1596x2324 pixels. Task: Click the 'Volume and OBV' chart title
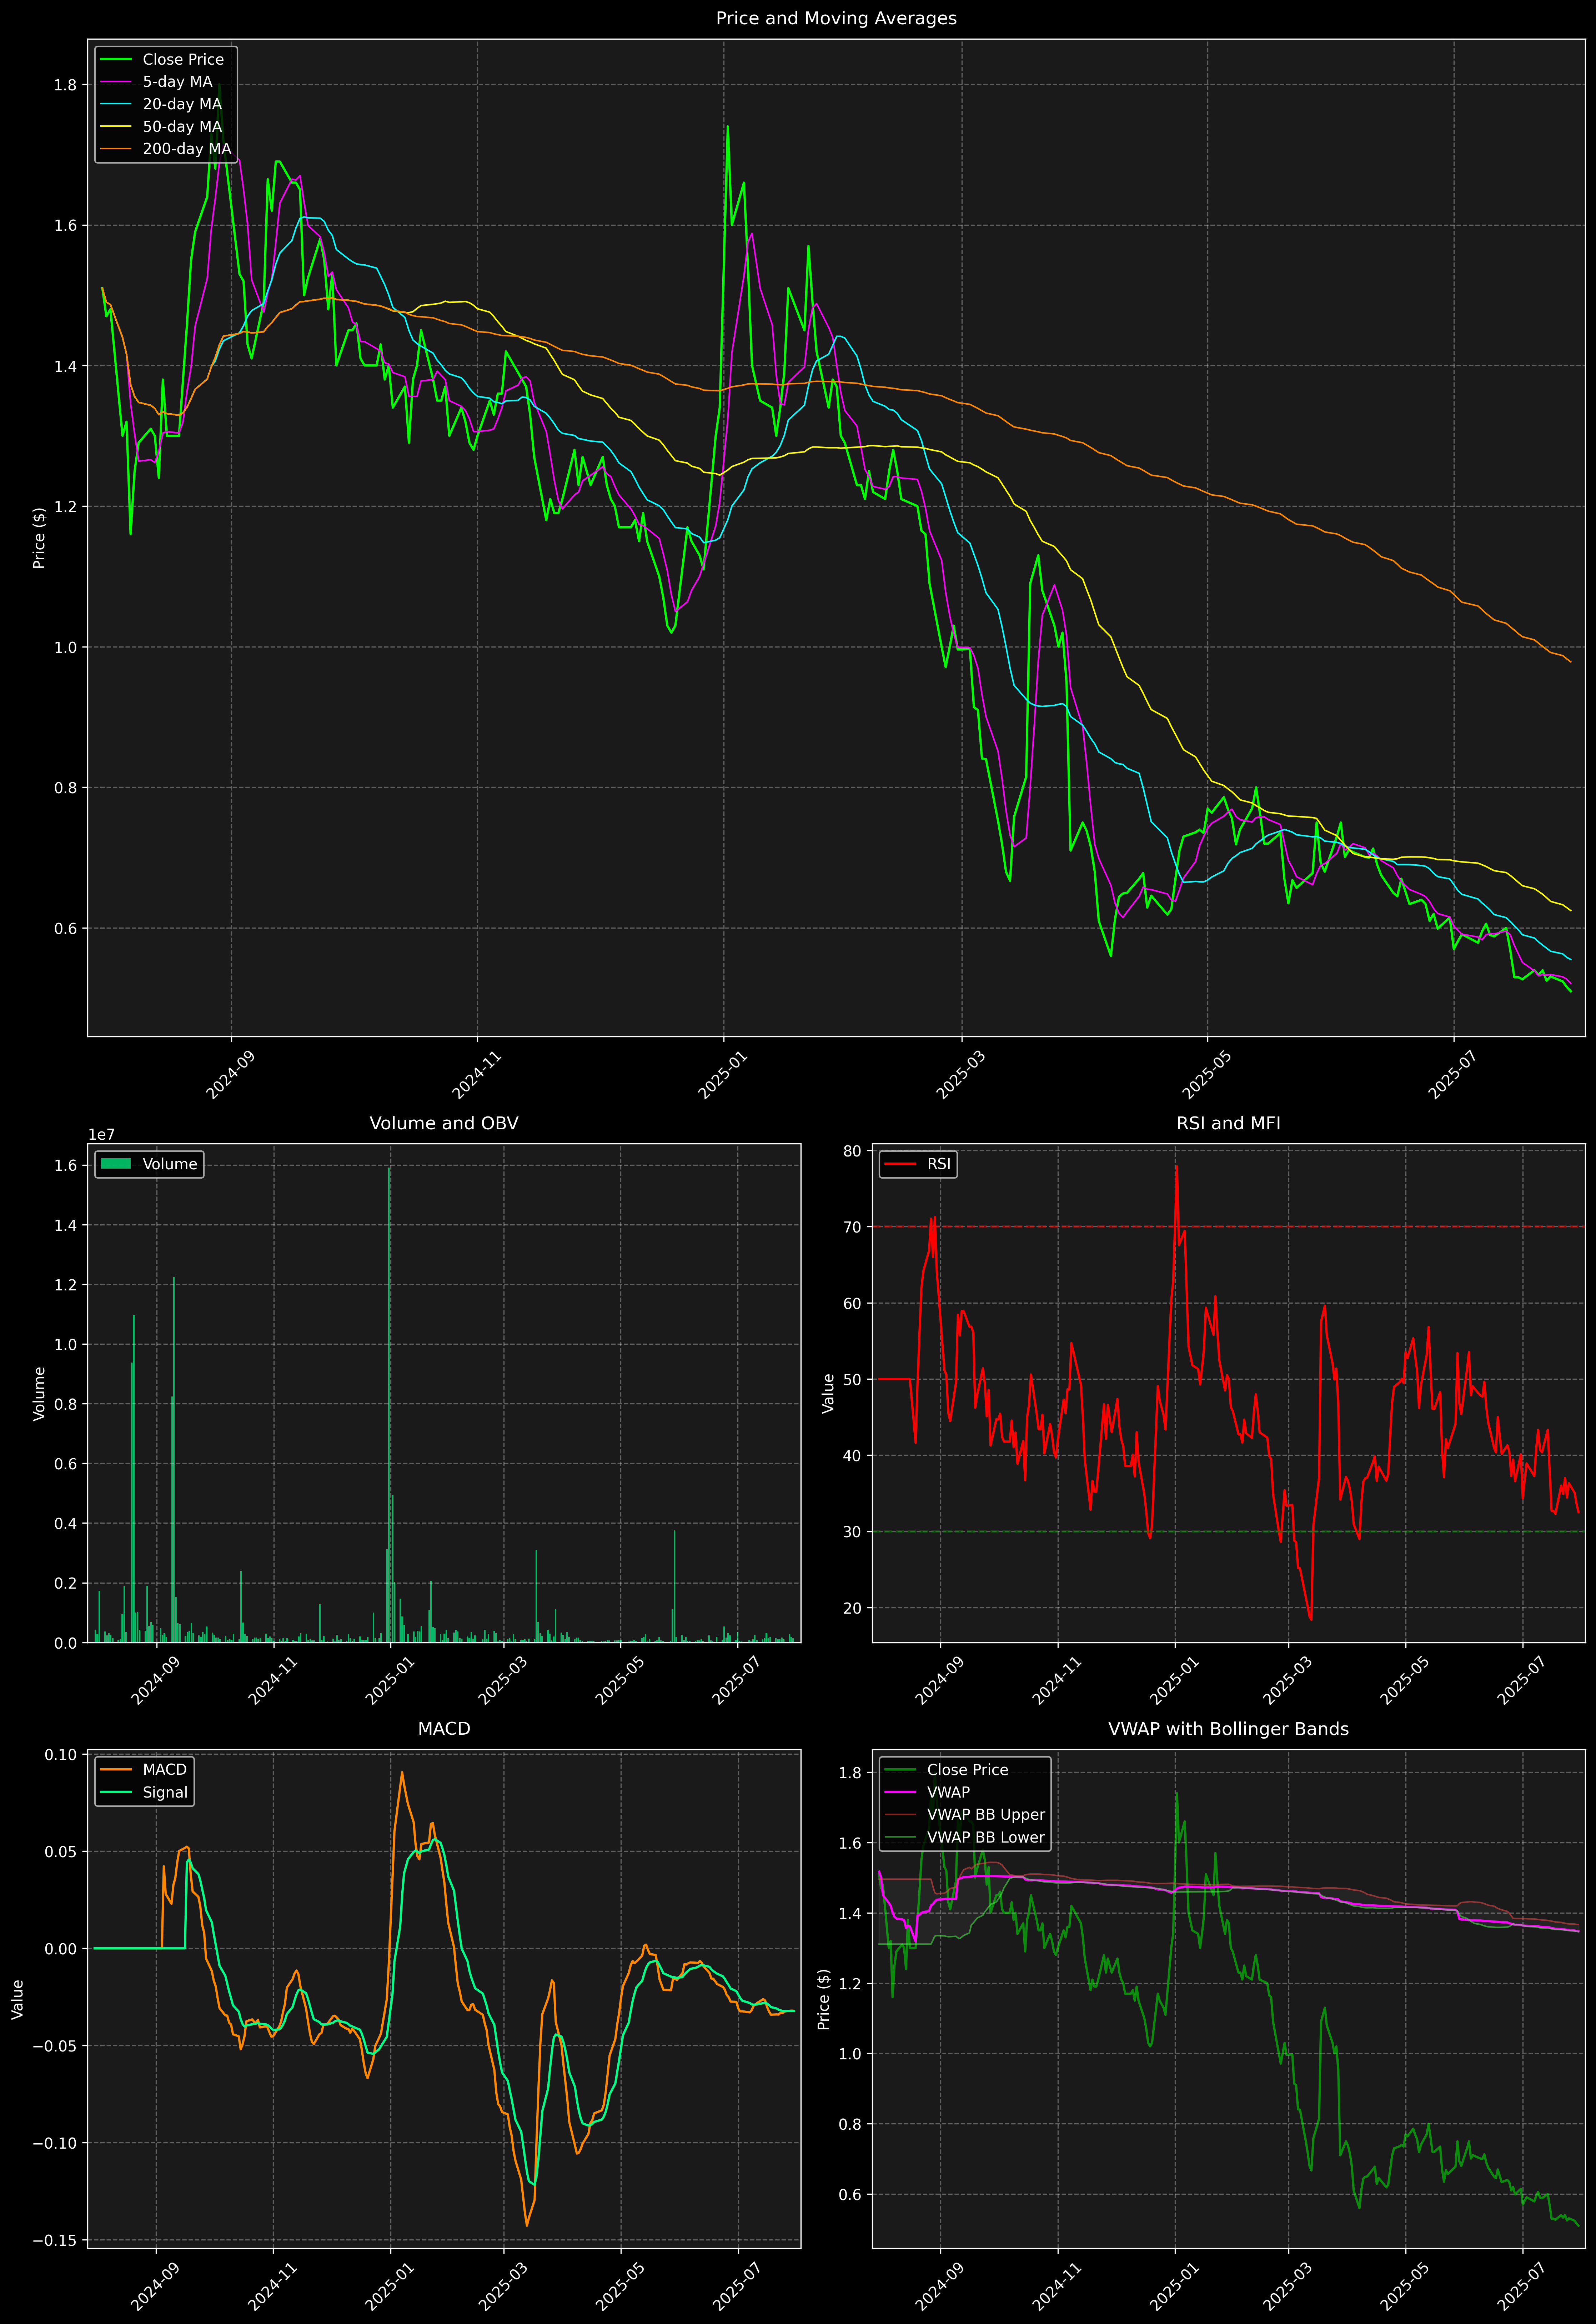tap(444, 1123)
